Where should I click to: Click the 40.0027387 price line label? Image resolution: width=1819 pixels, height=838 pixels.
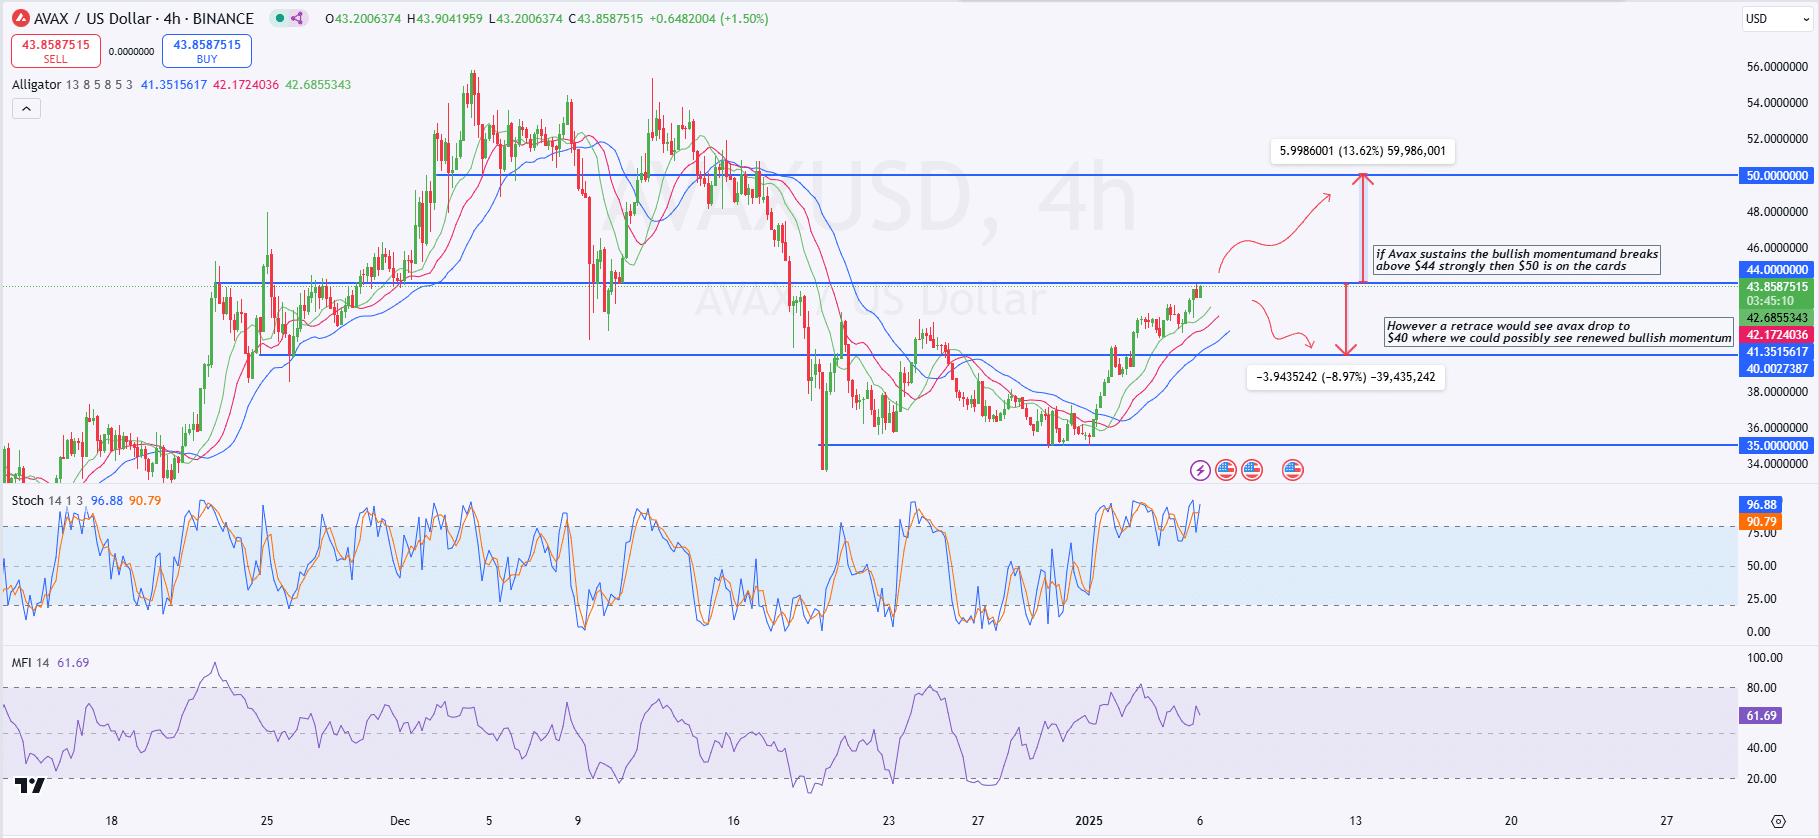[1777, 369]
